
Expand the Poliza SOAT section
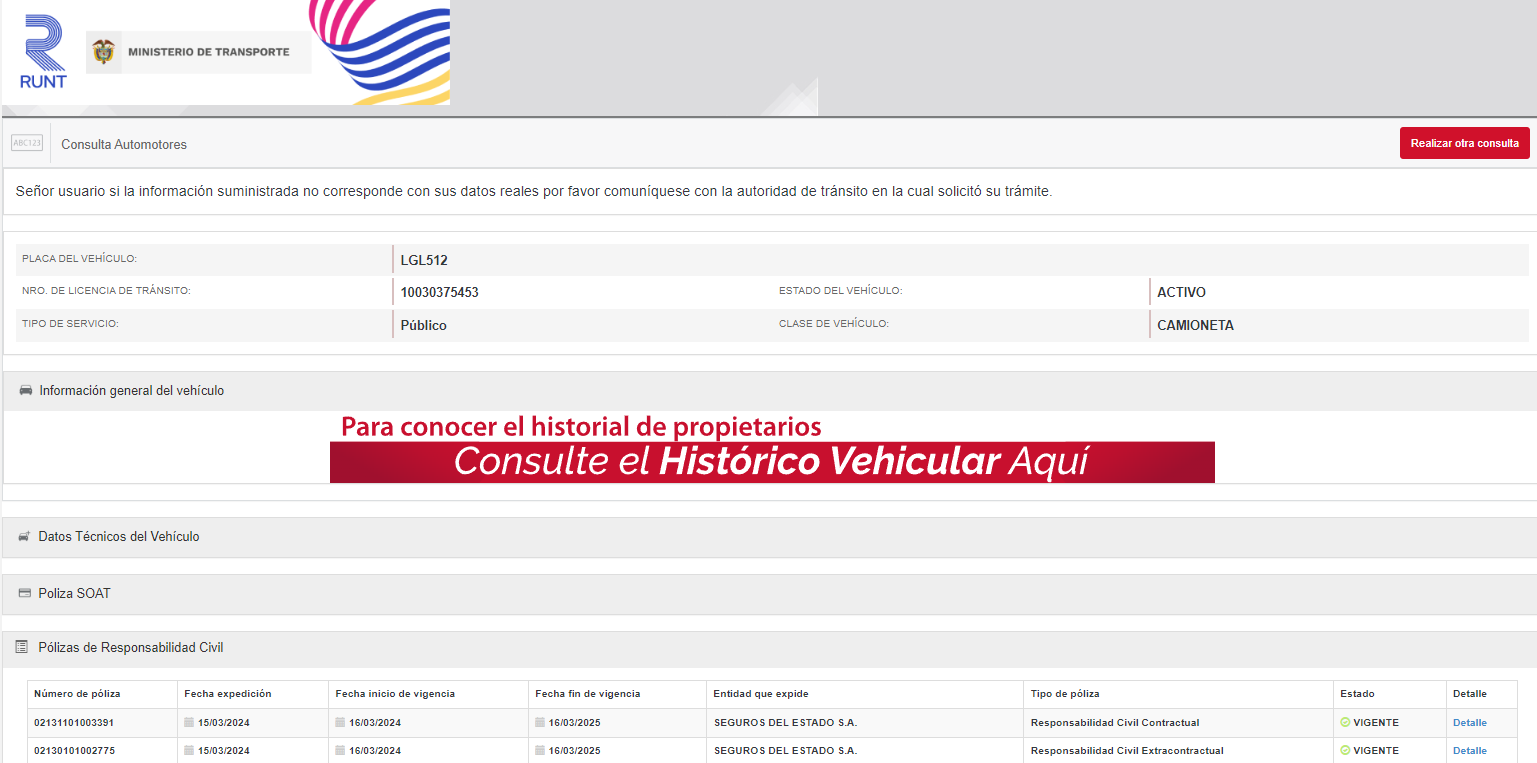(x=74, y=593)
